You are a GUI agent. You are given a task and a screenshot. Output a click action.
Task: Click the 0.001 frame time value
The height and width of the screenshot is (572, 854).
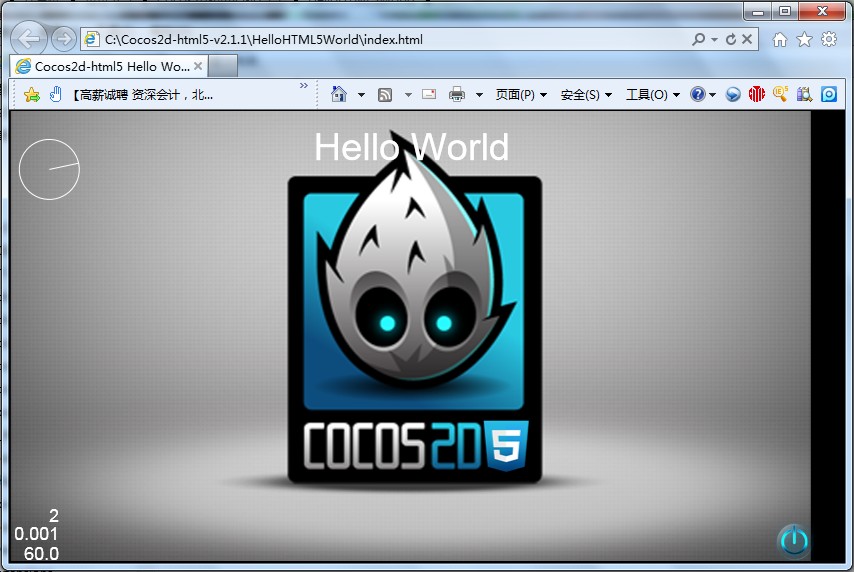click(36, 534)
